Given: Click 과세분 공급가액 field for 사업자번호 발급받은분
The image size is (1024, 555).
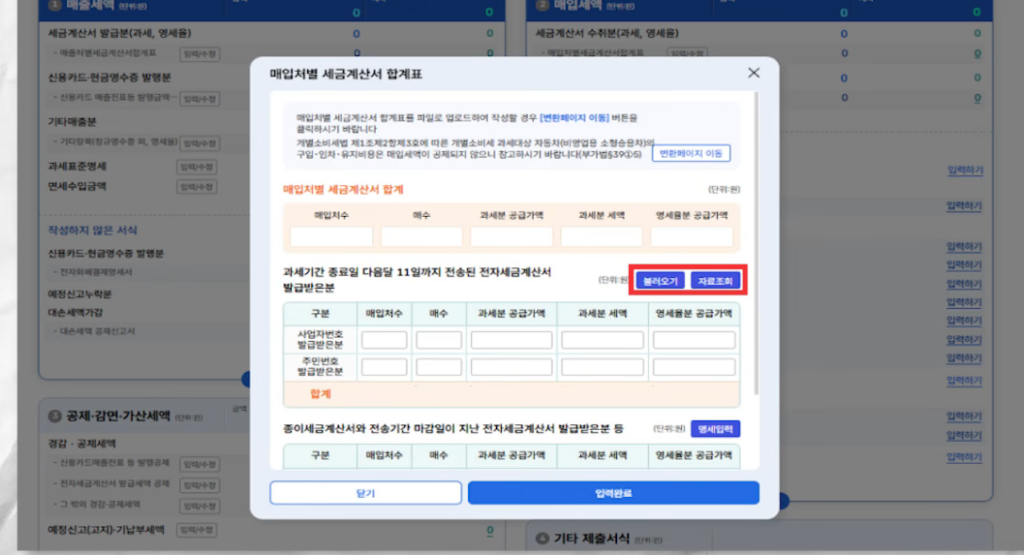Looking at the screenshot, I should 511,340.
